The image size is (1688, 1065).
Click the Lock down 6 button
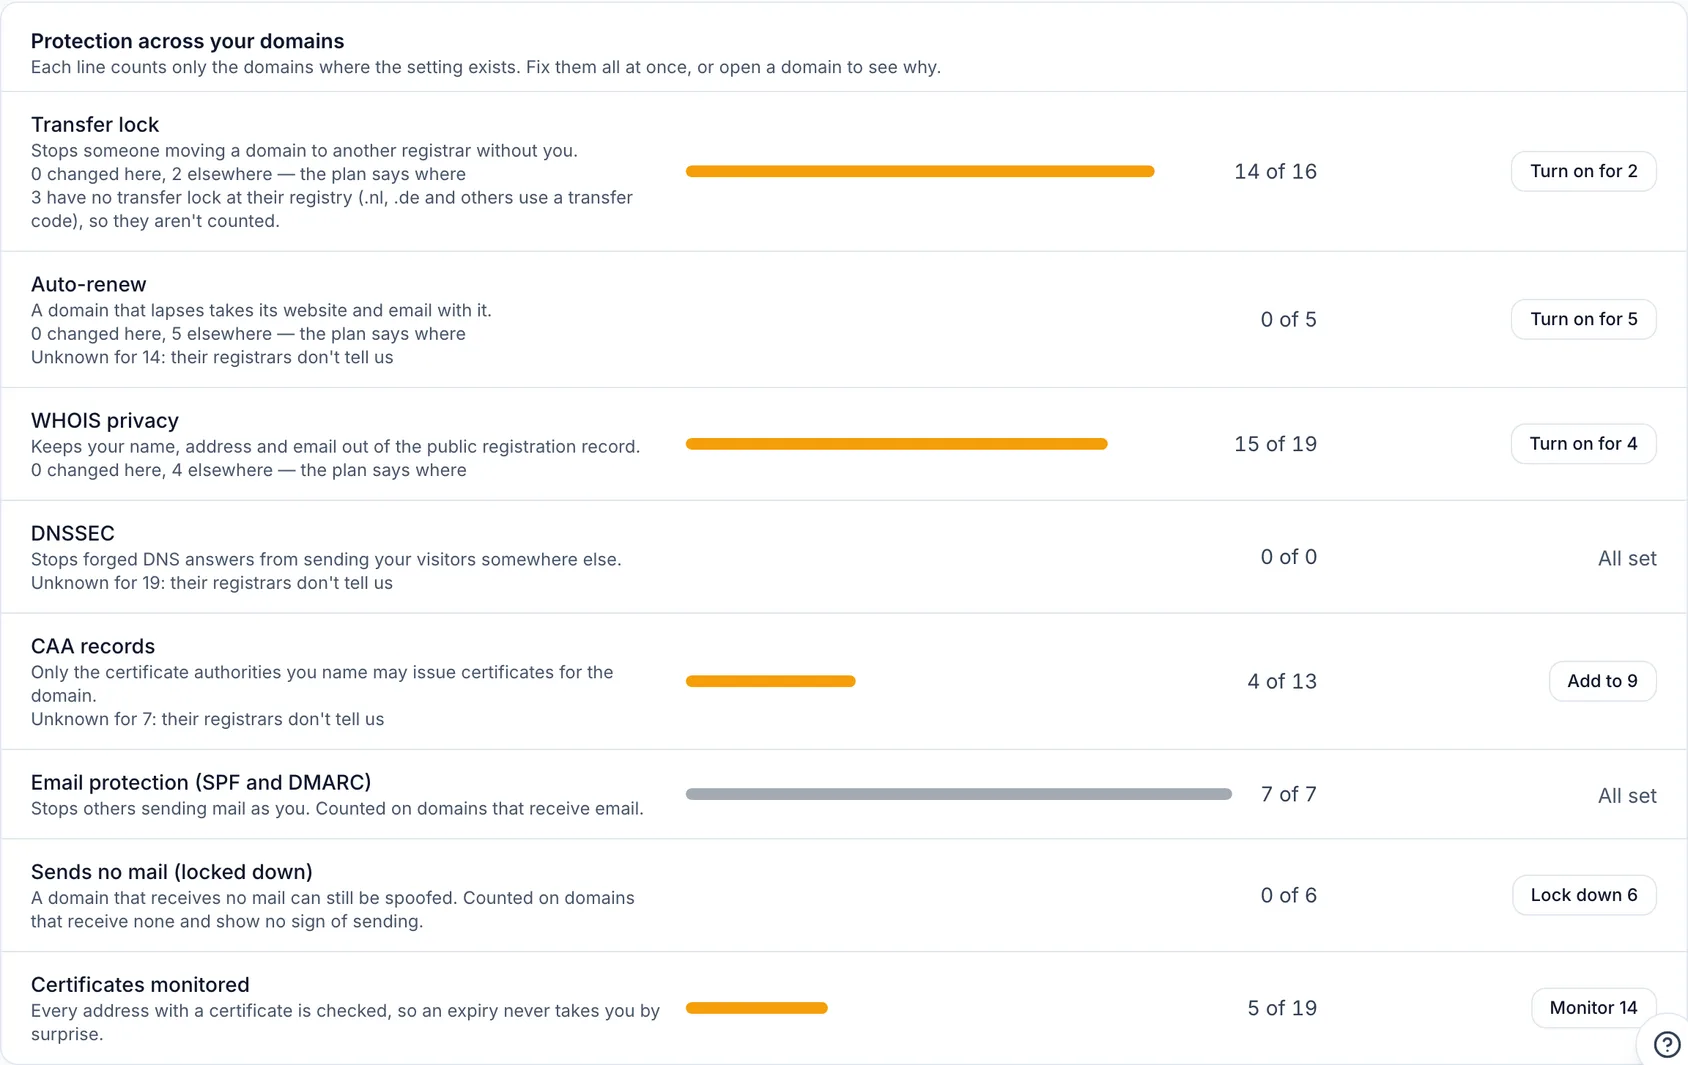[x=1584, y=895]
